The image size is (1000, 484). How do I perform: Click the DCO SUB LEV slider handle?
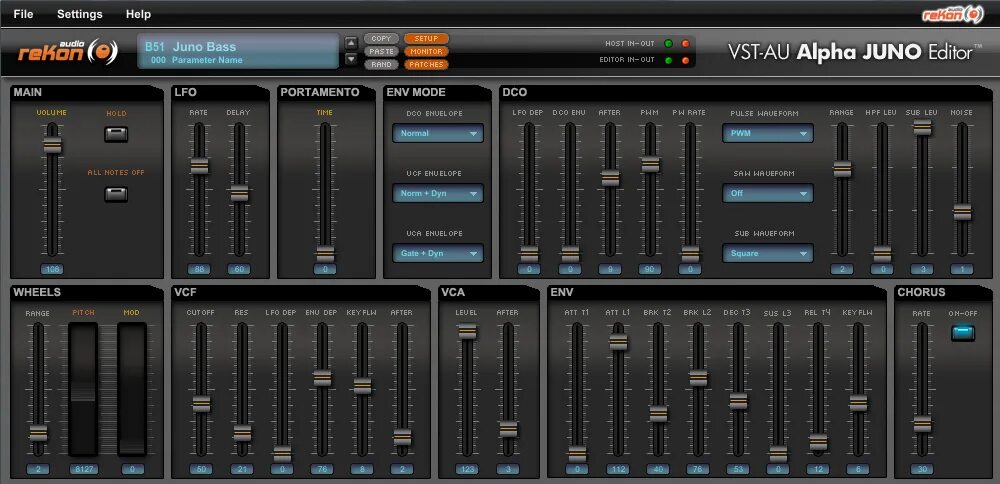922,127
